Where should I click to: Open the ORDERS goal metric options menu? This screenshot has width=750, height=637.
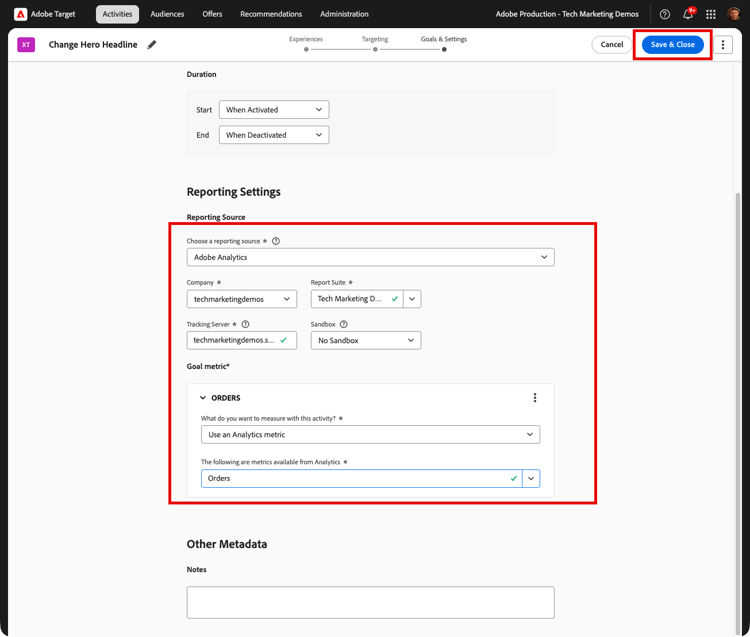tap(535, 397)
